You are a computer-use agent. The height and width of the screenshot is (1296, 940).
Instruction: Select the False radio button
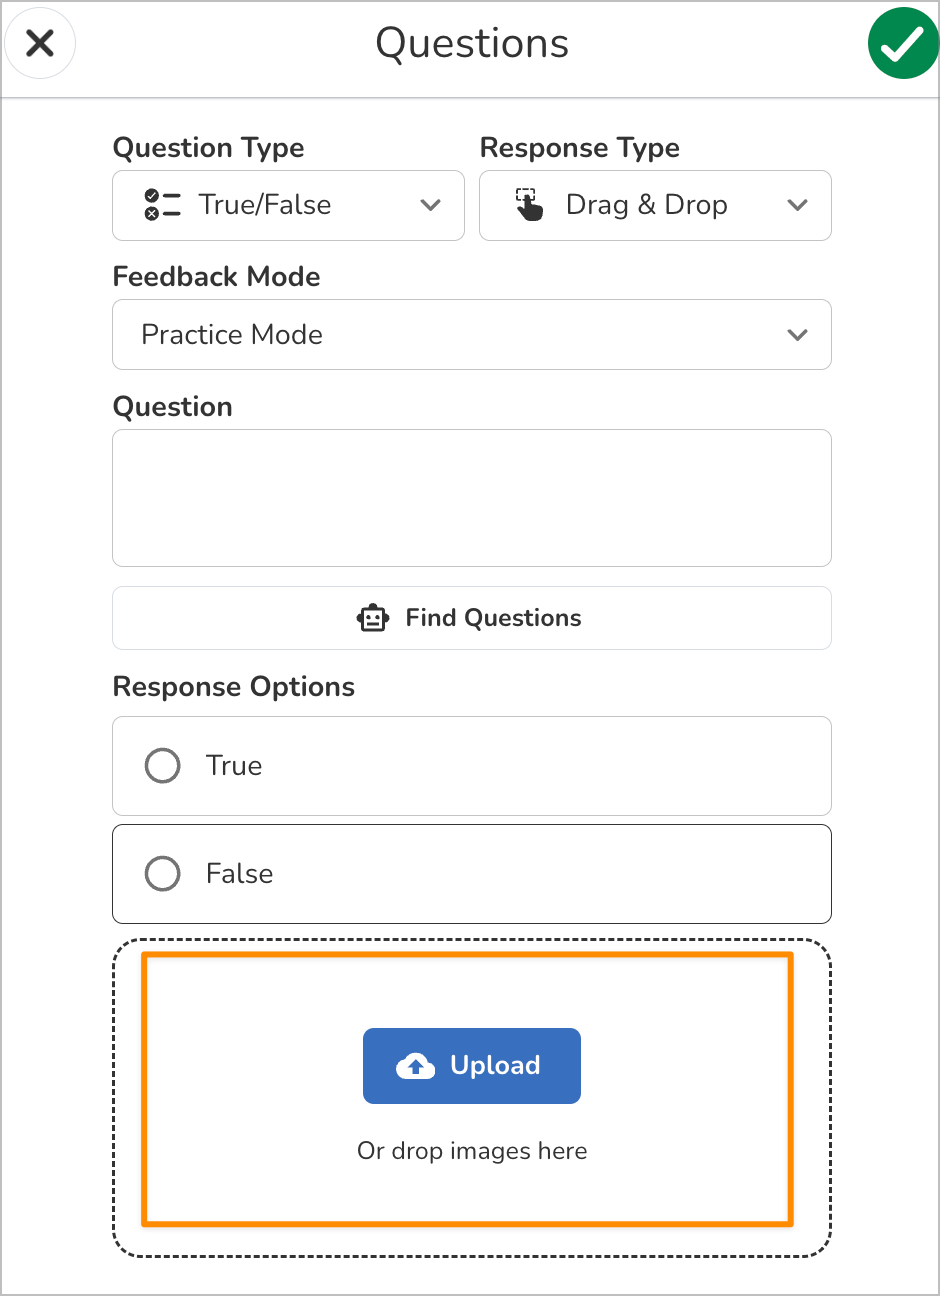pos(162,874)
